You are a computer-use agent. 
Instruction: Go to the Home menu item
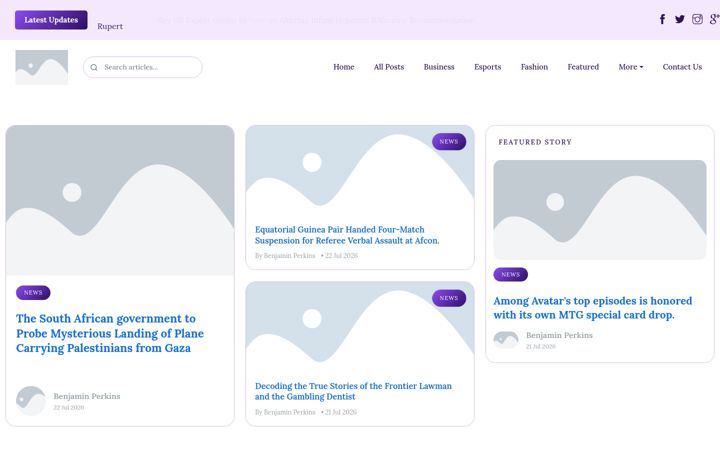pos(343,67)
